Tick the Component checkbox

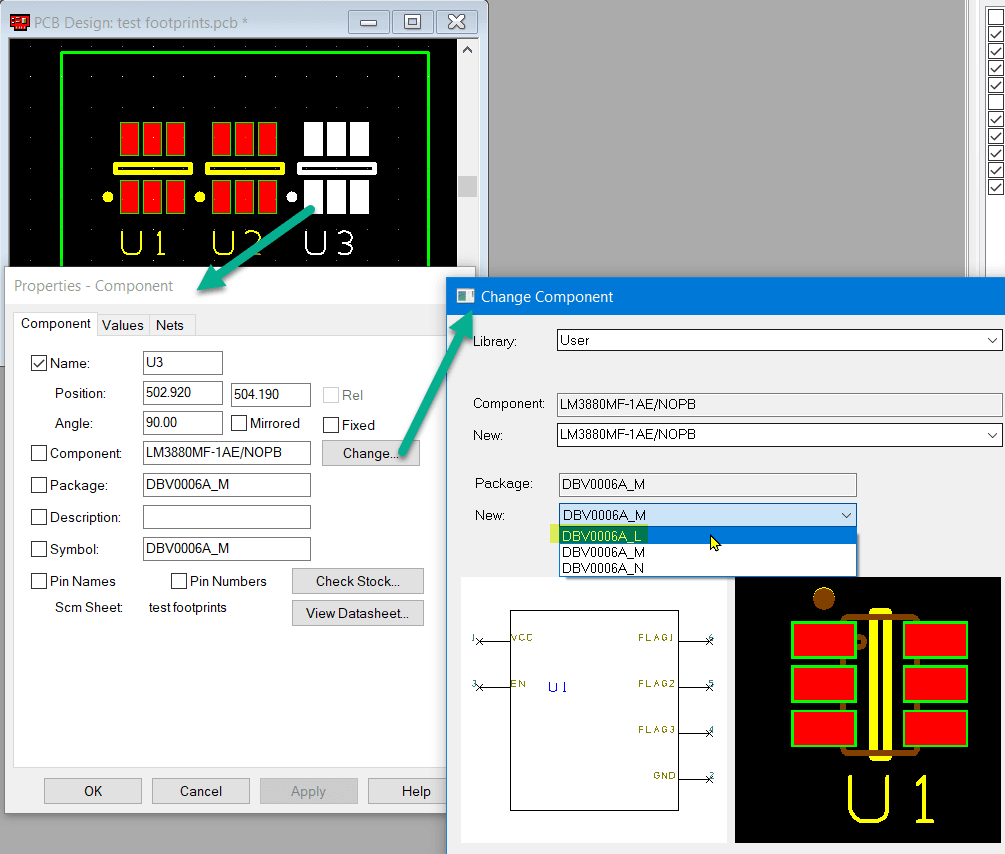(x=39, y=453)
